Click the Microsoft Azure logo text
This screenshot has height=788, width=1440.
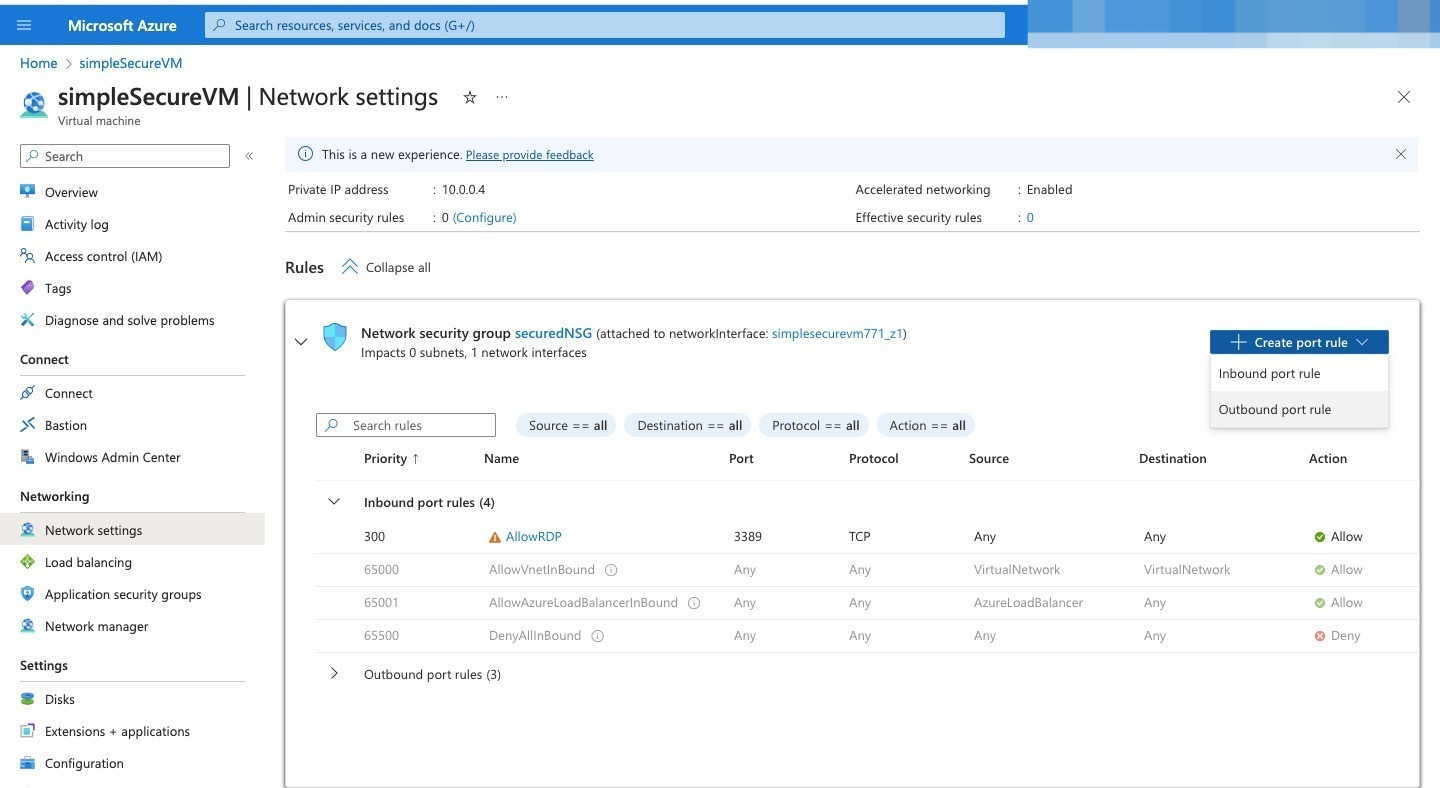122,25
